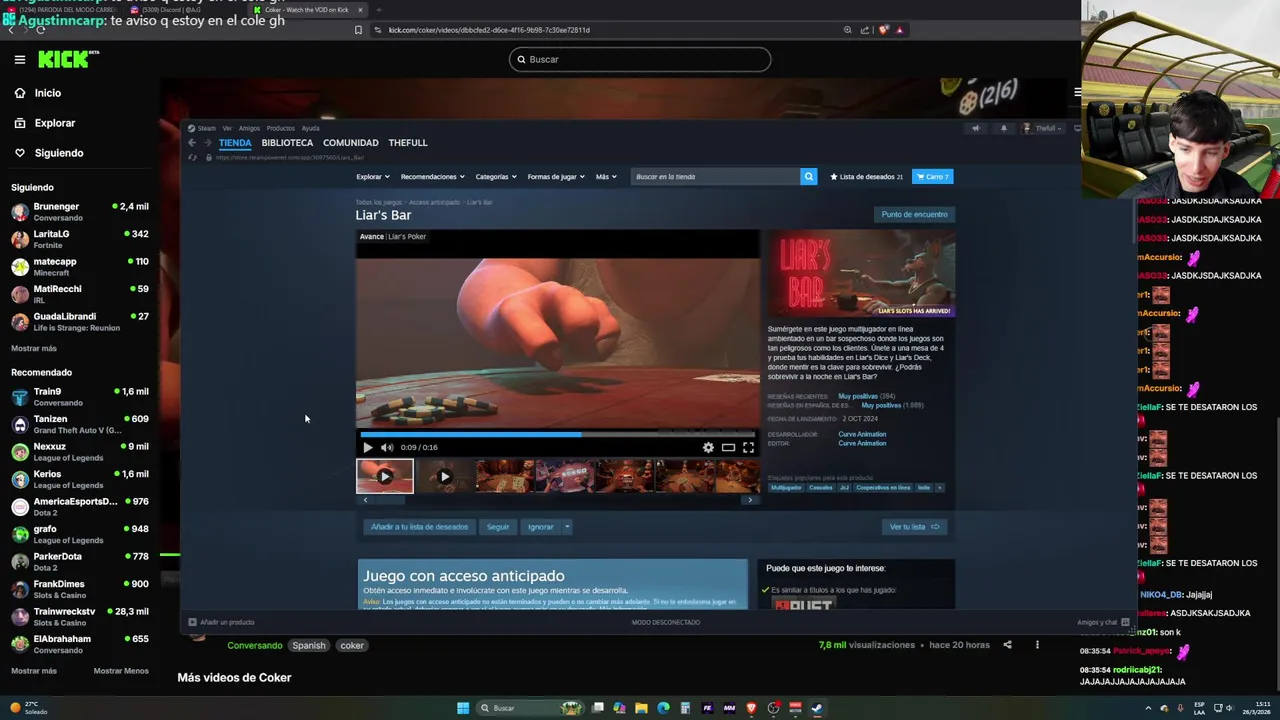The height and width of the screenshot is (720, 1280).
Task: Open Curve Animation developer link
Action: click(862, 434)
